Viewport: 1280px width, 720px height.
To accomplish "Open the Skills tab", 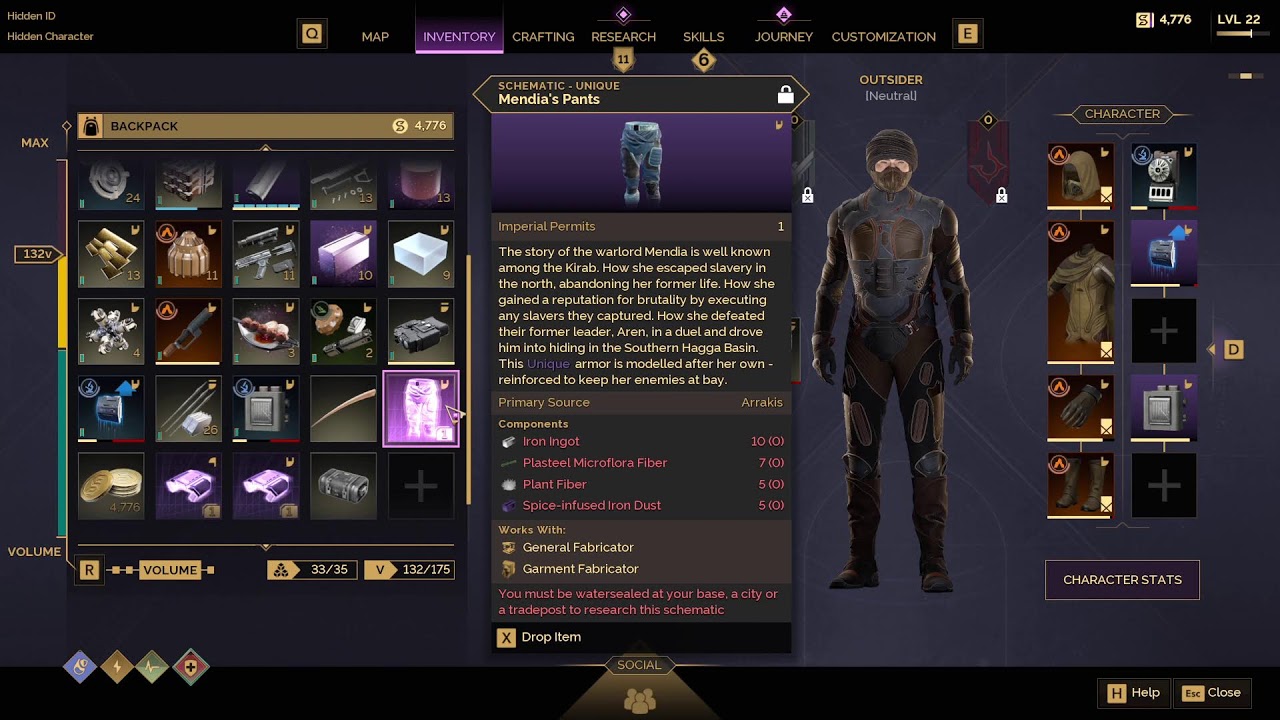I will [x=703, y=36].
